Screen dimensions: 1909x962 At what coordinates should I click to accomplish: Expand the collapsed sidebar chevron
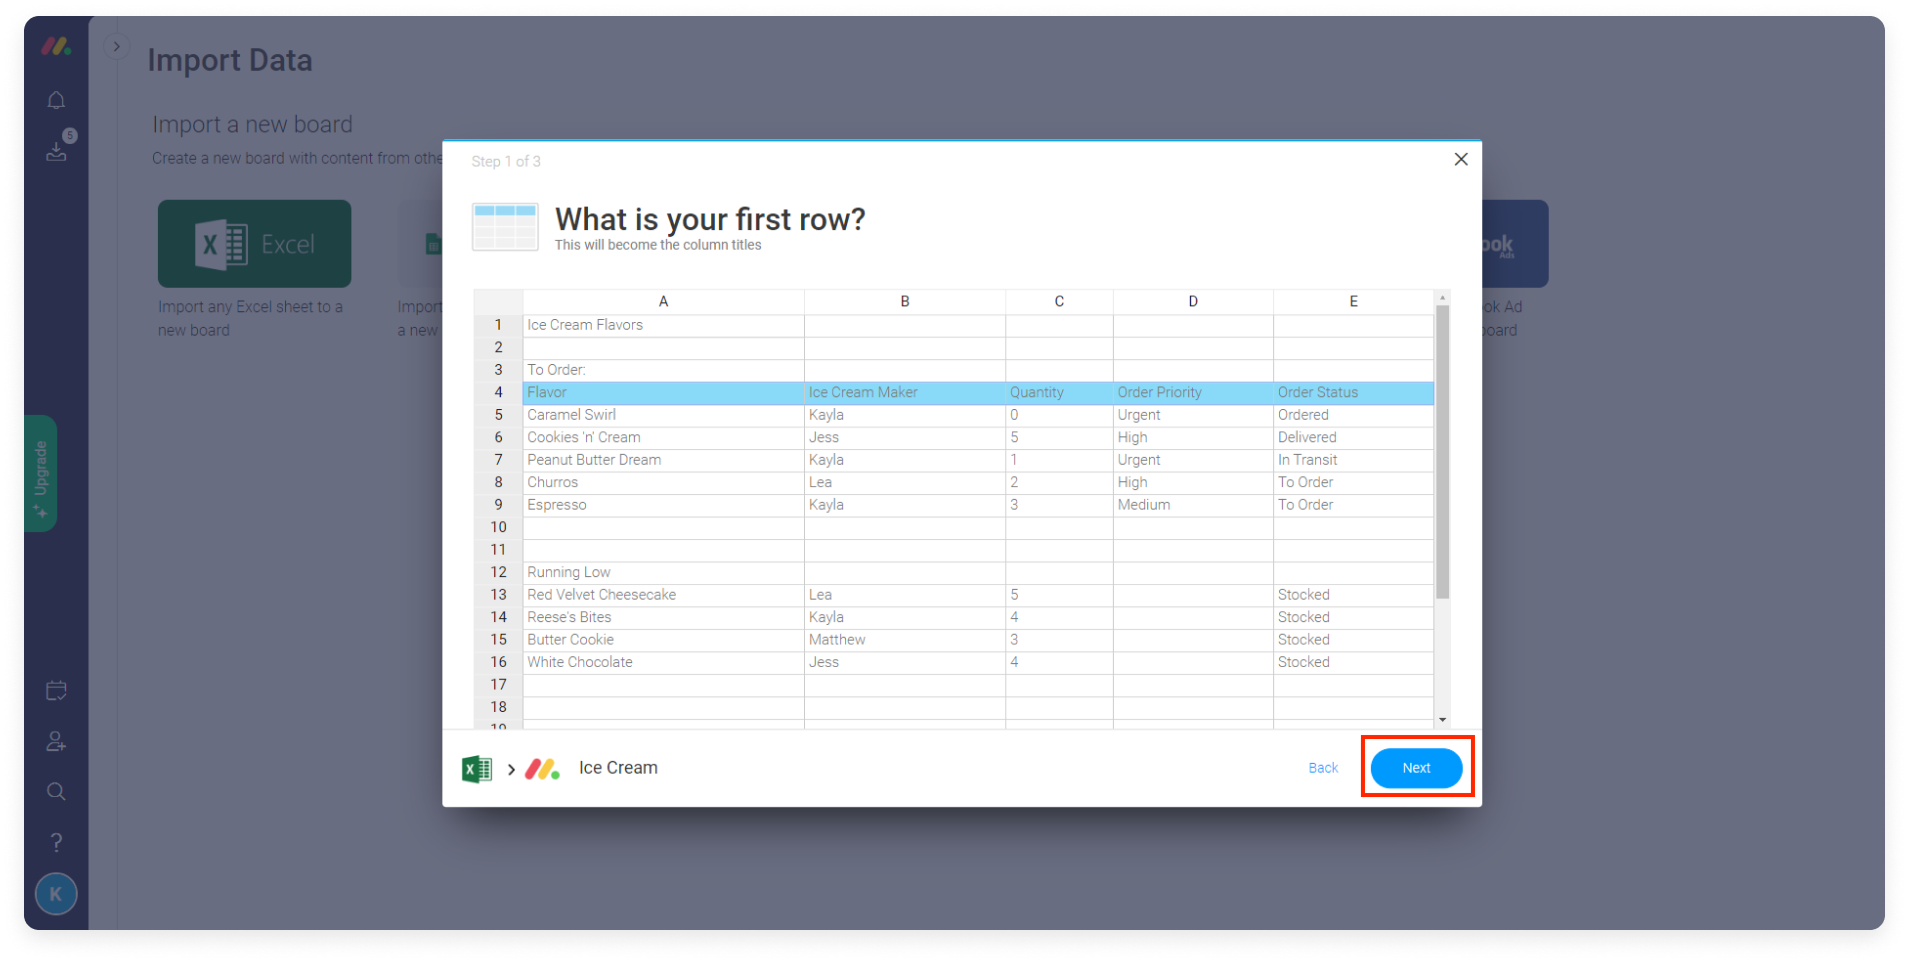[116, 46]
